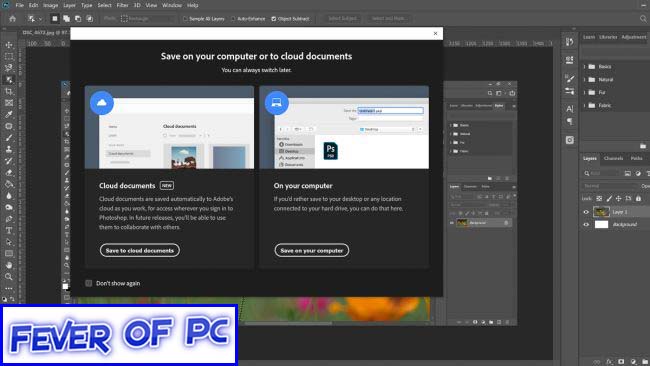The width and height of the screenshot is (650, 366).
Task: Toggle lock transparent pixels icon
Action: click(599, 199)
